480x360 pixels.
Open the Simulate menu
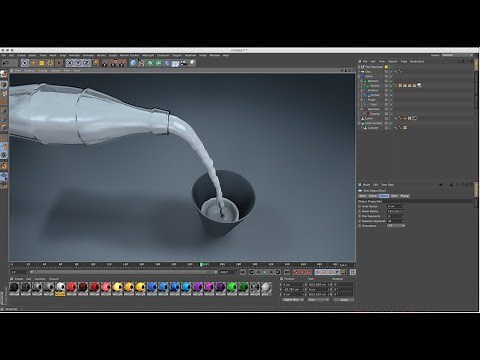point(88,55)
